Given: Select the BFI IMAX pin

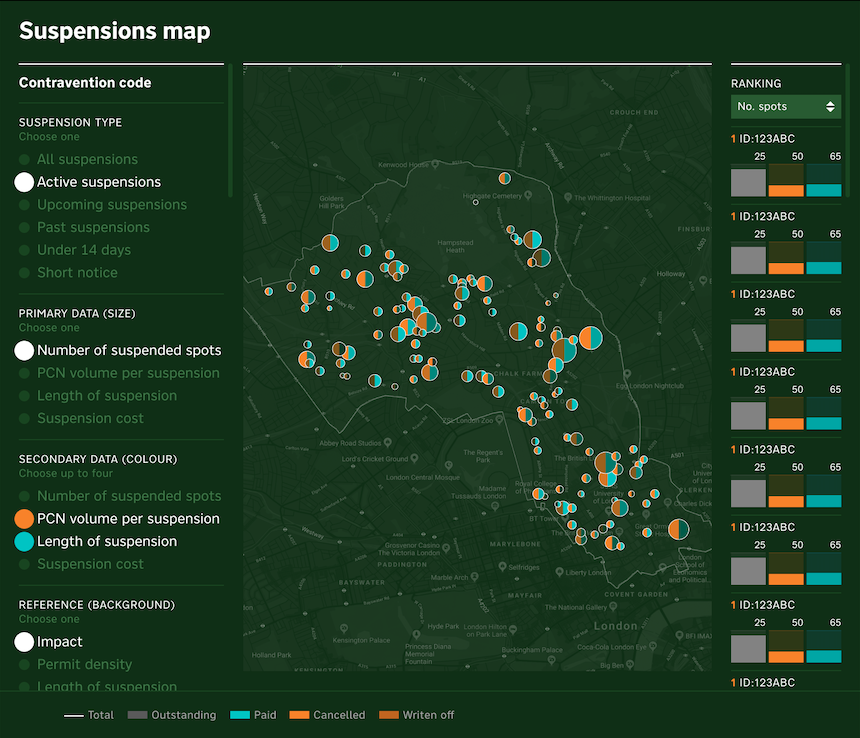Looking at the screenshot, I should pos(680,635).
